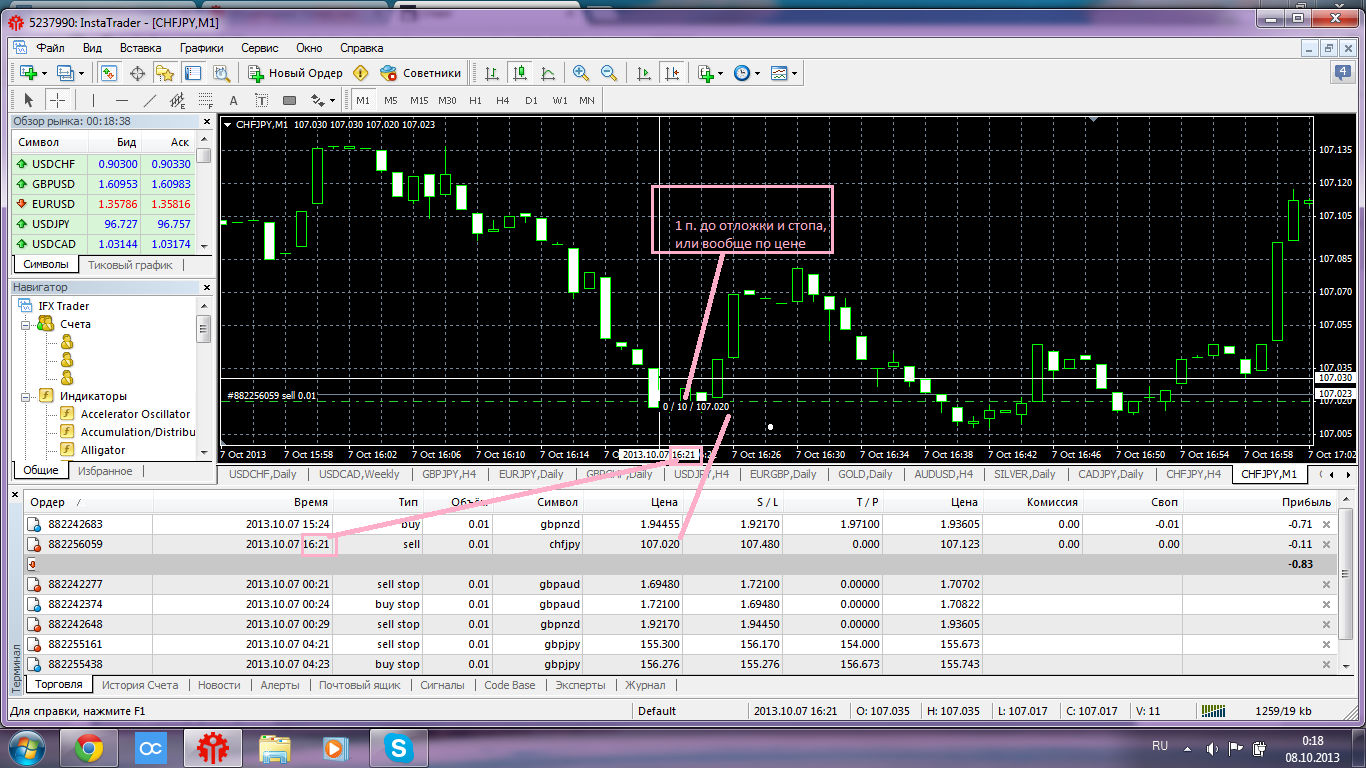Select the crosshair cursor tool
Image resolution: width=1366 pixels, height=768 pixels.
click(57, 100)
